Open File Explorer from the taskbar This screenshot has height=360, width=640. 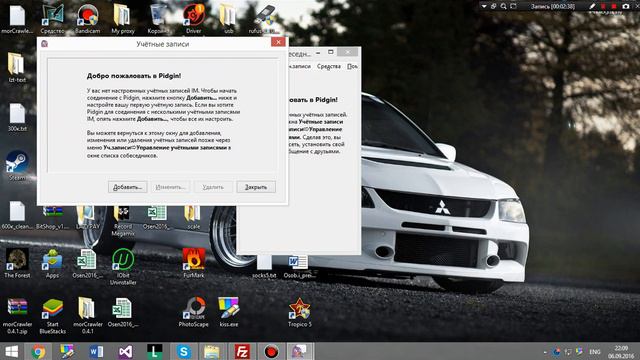tap(212, 351)
